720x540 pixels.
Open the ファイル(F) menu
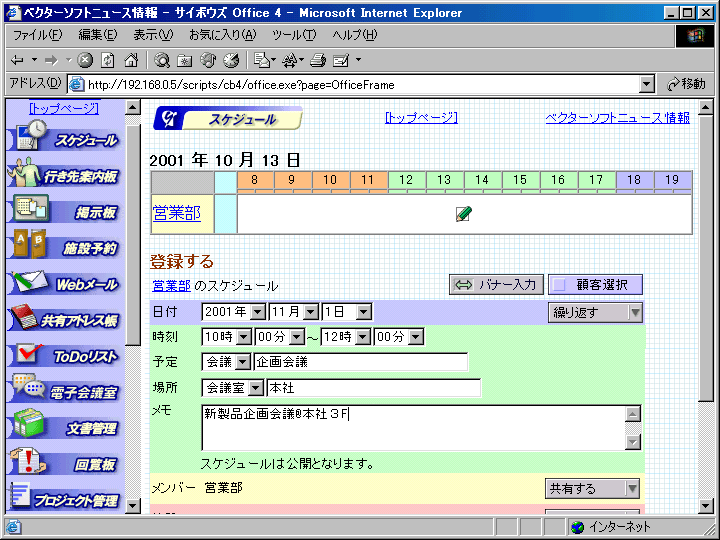point(38,35)
